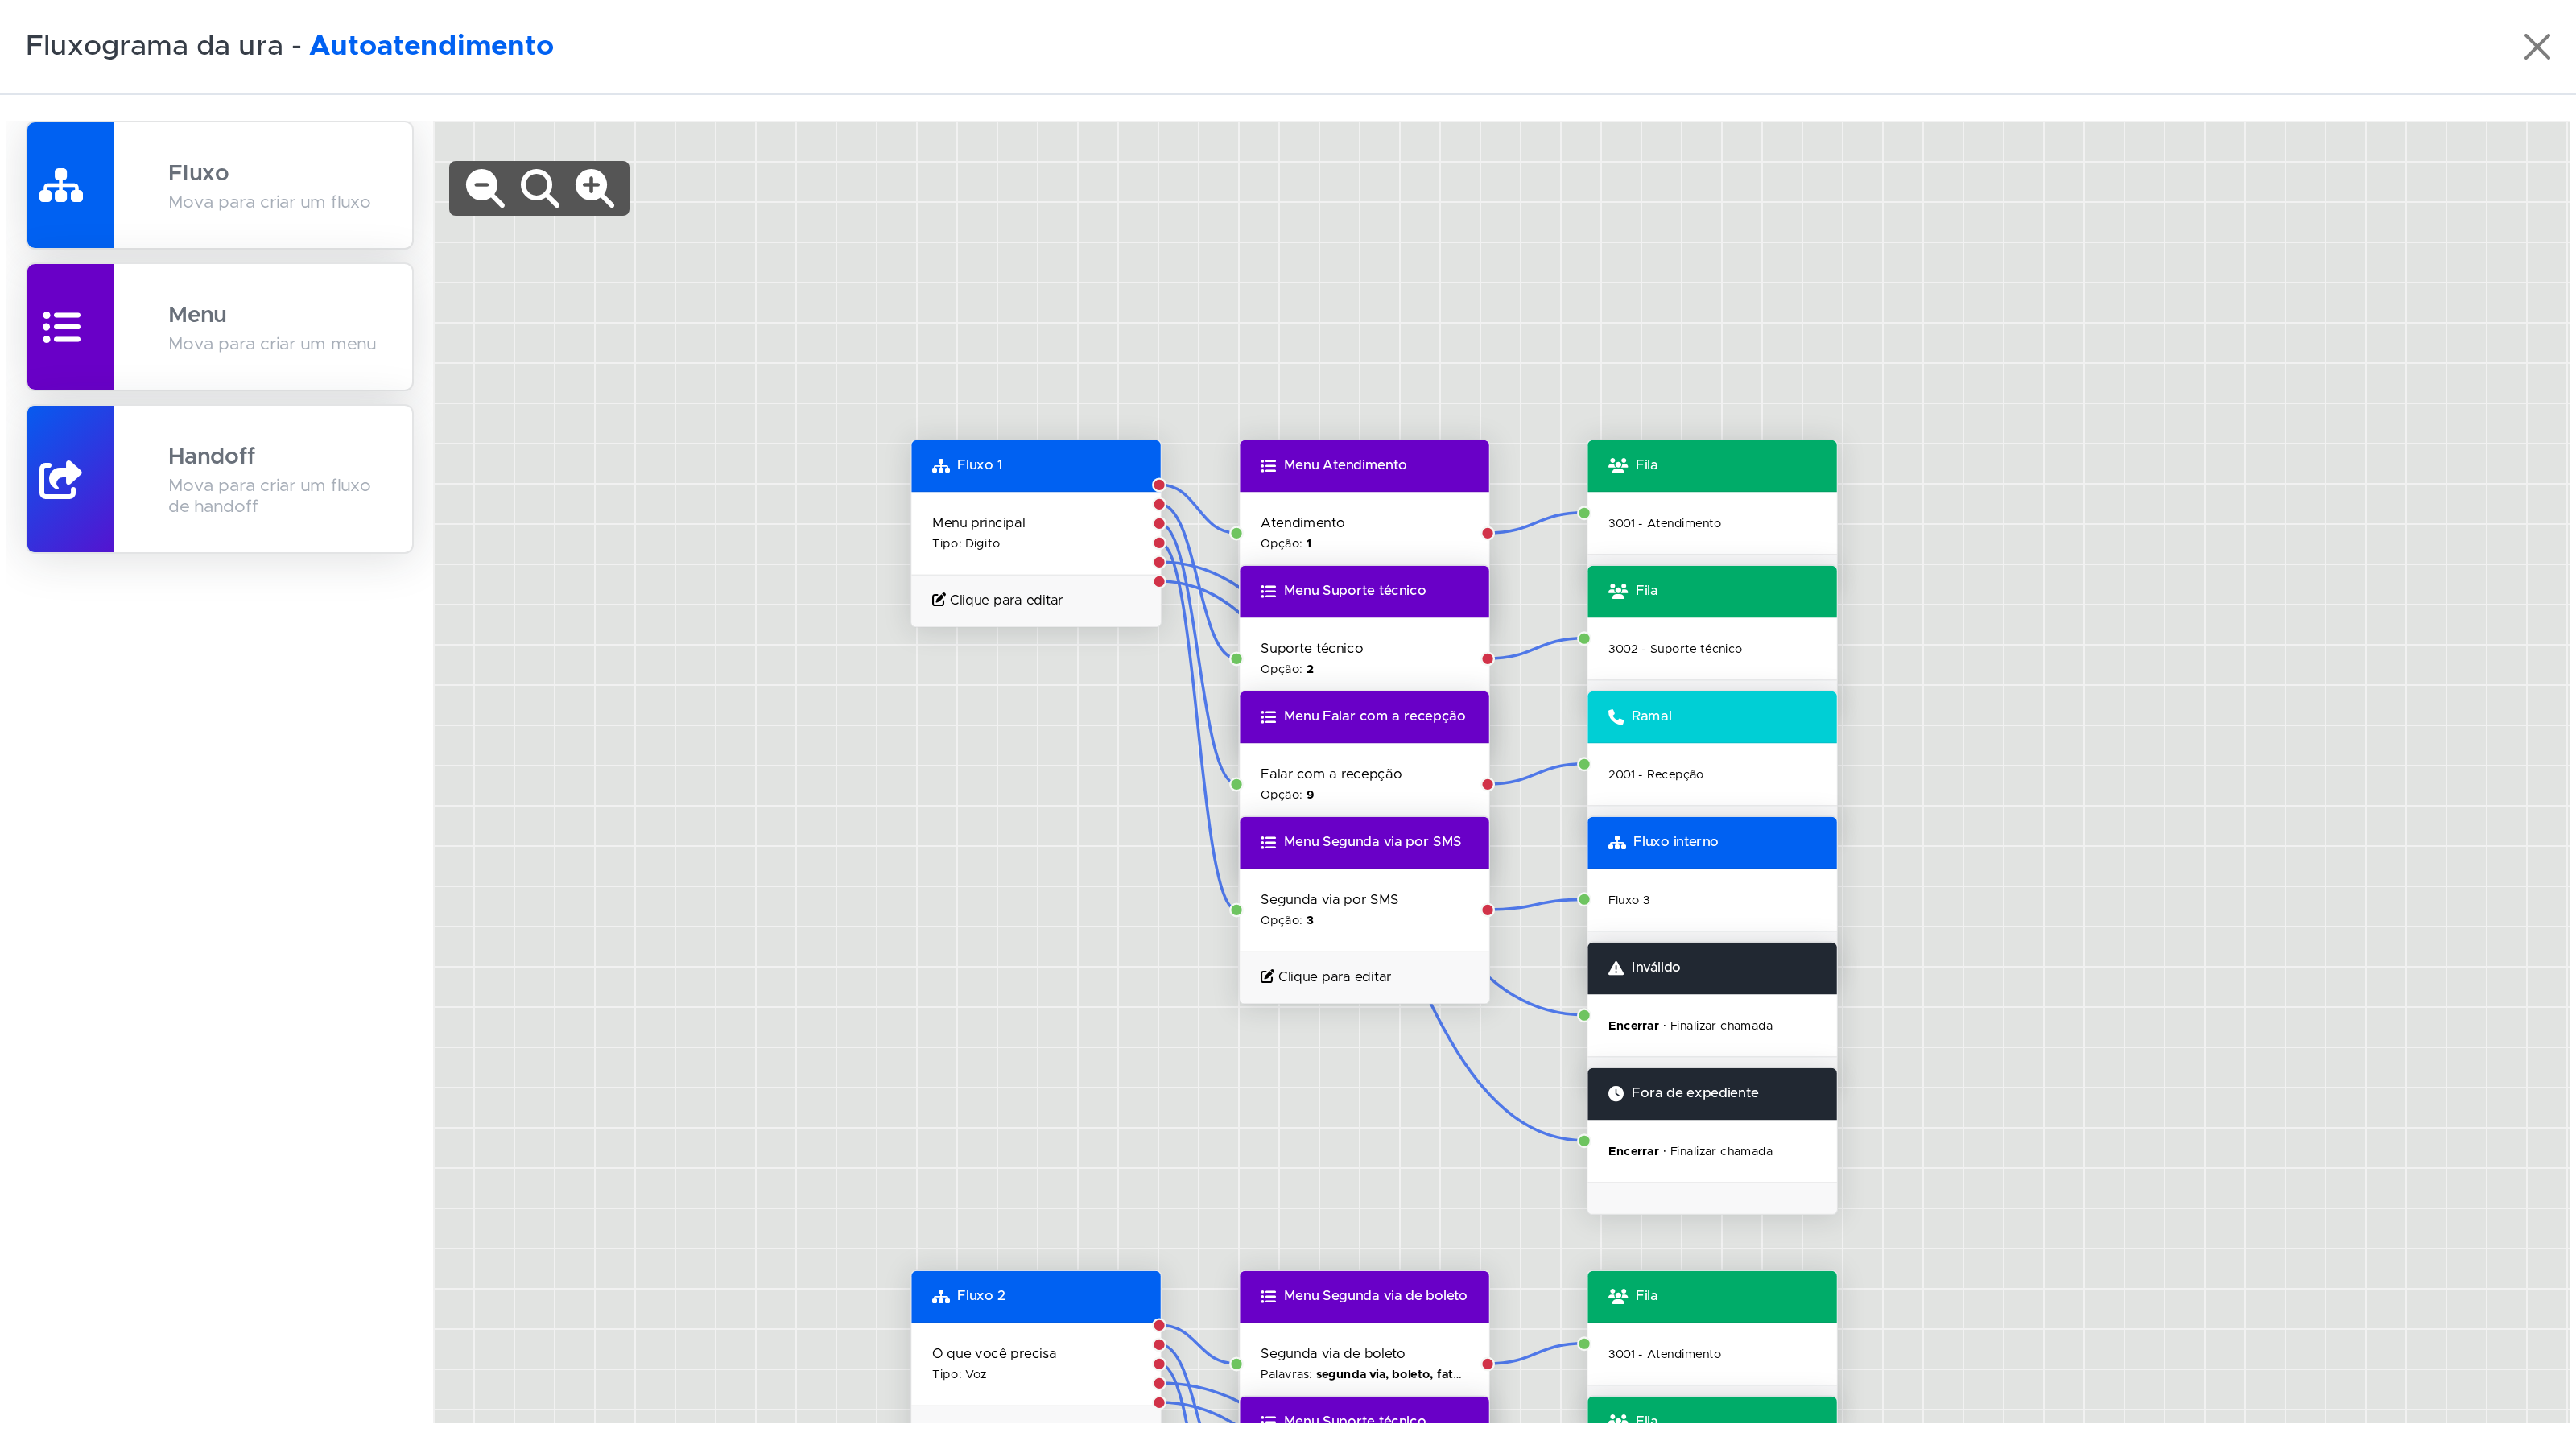
Task: Click the red output port of Atendimento option
Action: tap(1488, 534)
